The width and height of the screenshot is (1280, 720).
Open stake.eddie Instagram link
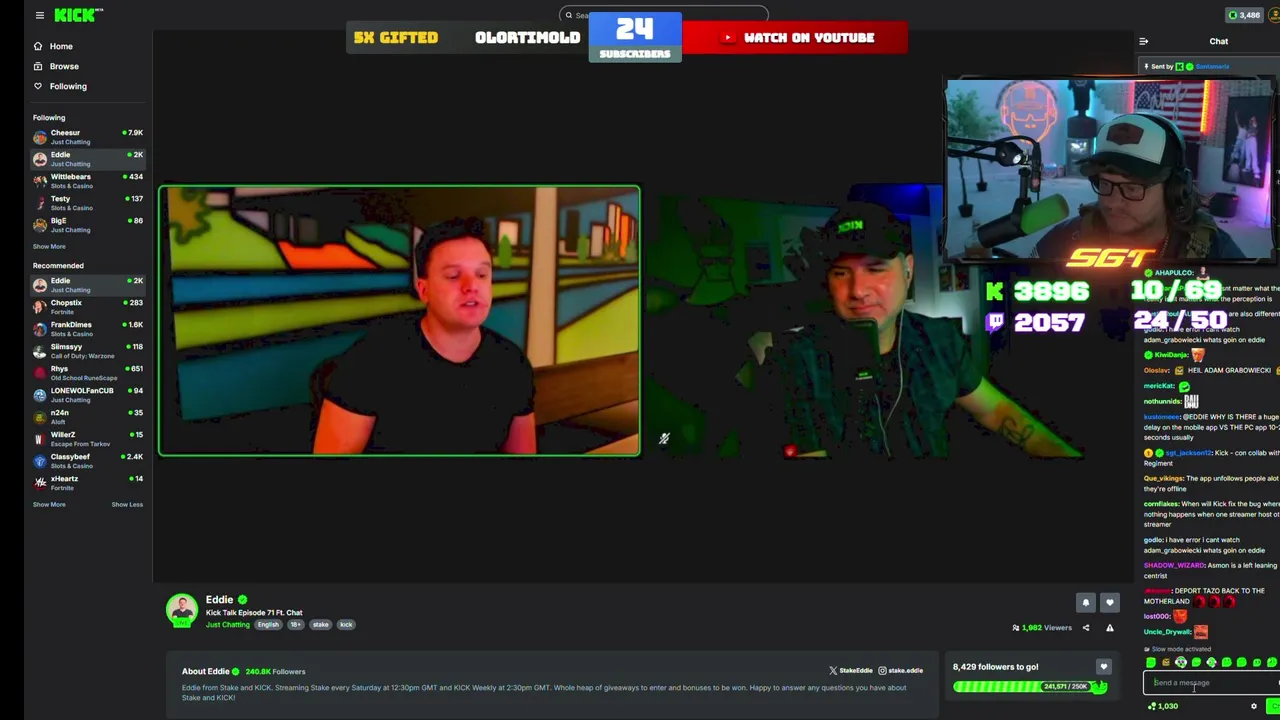point(901,671)
